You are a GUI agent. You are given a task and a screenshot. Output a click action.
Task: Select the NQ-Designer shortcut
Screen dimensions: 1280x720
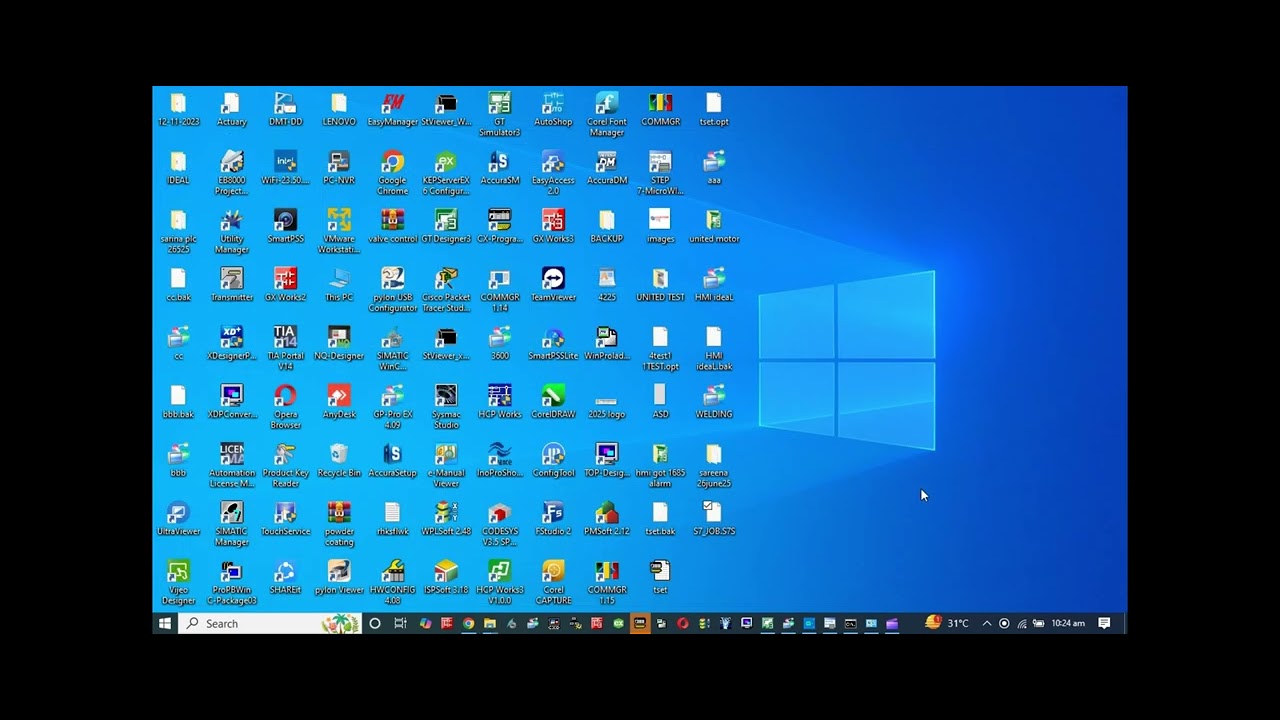click(x=339, y=343)
